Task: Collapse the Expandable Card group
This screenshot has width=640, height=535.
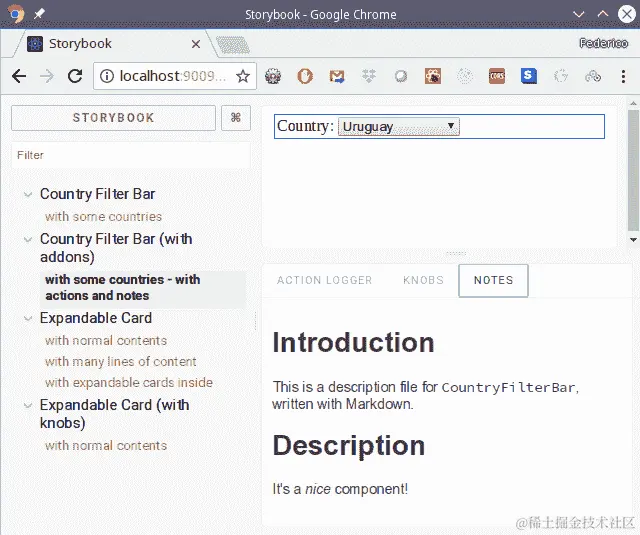Action: point(96,318)
